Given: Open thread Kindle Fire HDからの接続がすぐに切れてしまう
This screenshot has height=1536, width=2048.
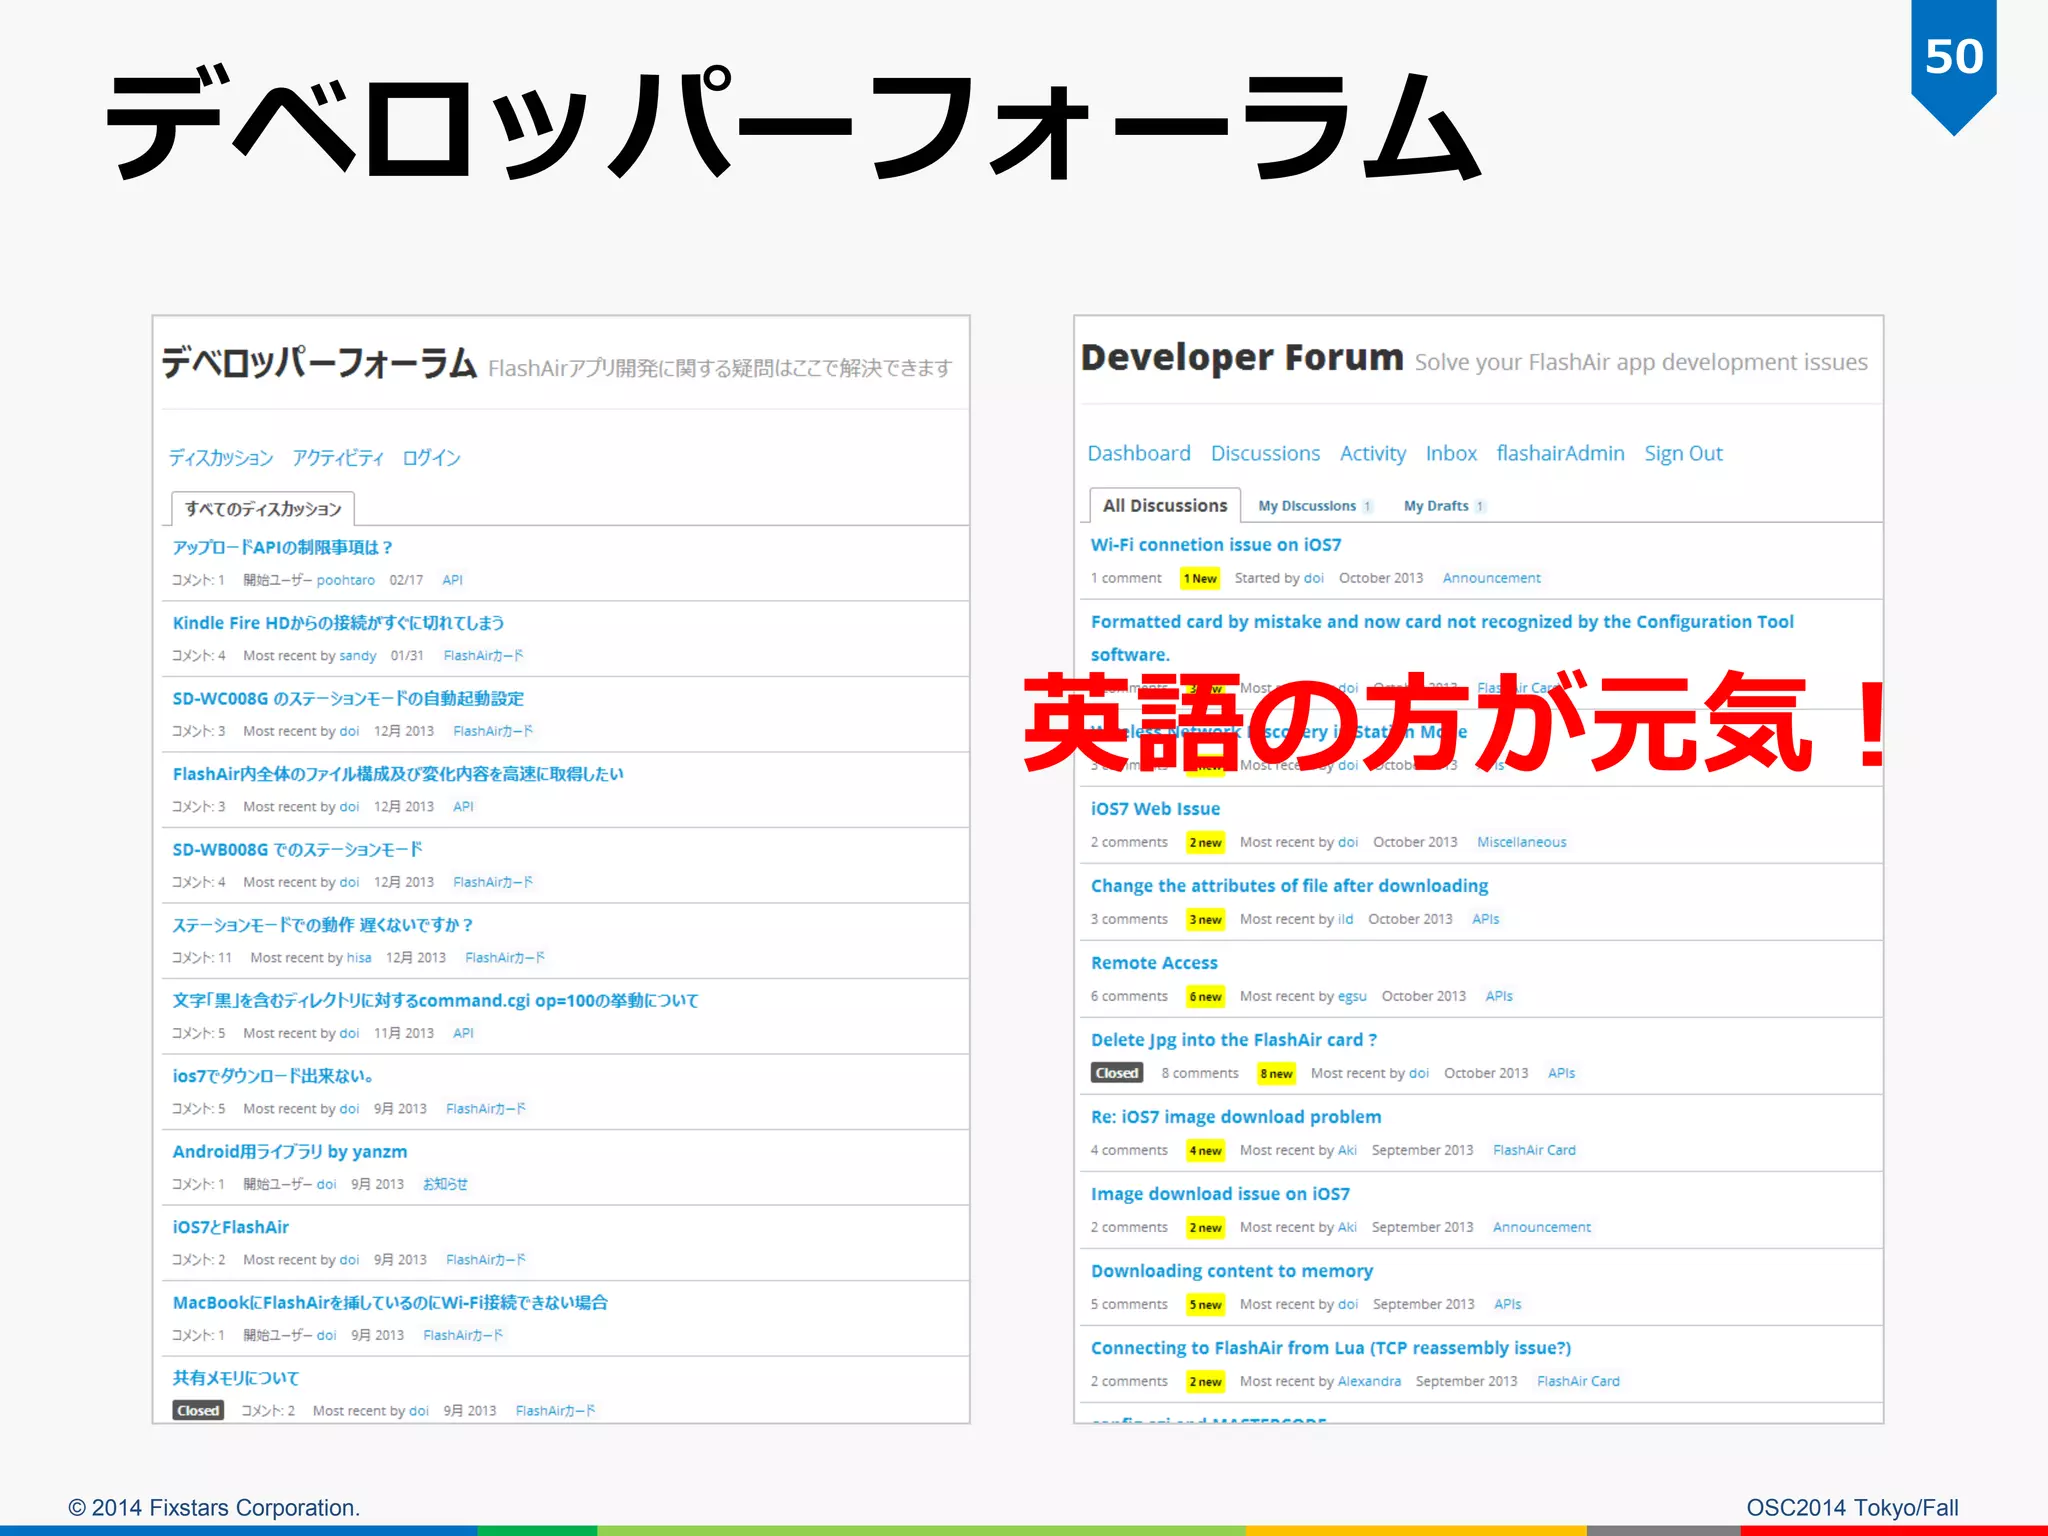Looking at the screenshot, I should (x=338, y=623).
